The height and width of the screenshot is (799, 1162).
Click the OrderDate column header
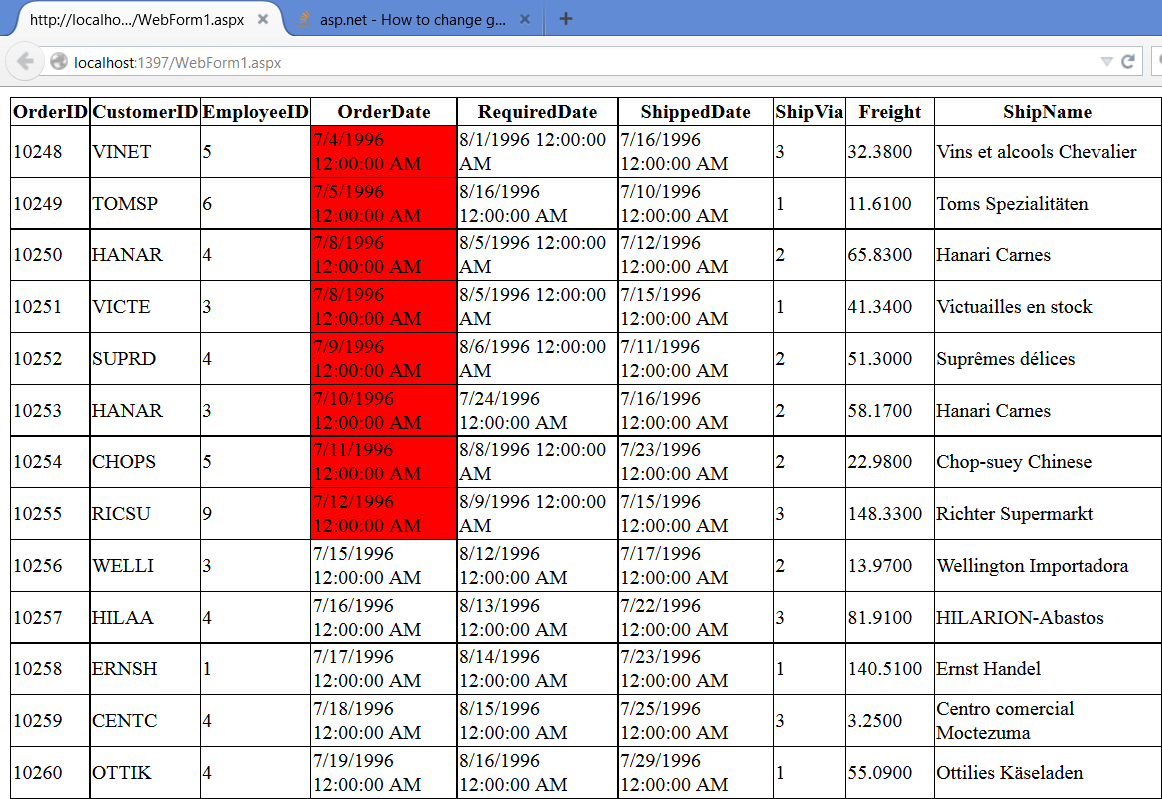(384, 112)
